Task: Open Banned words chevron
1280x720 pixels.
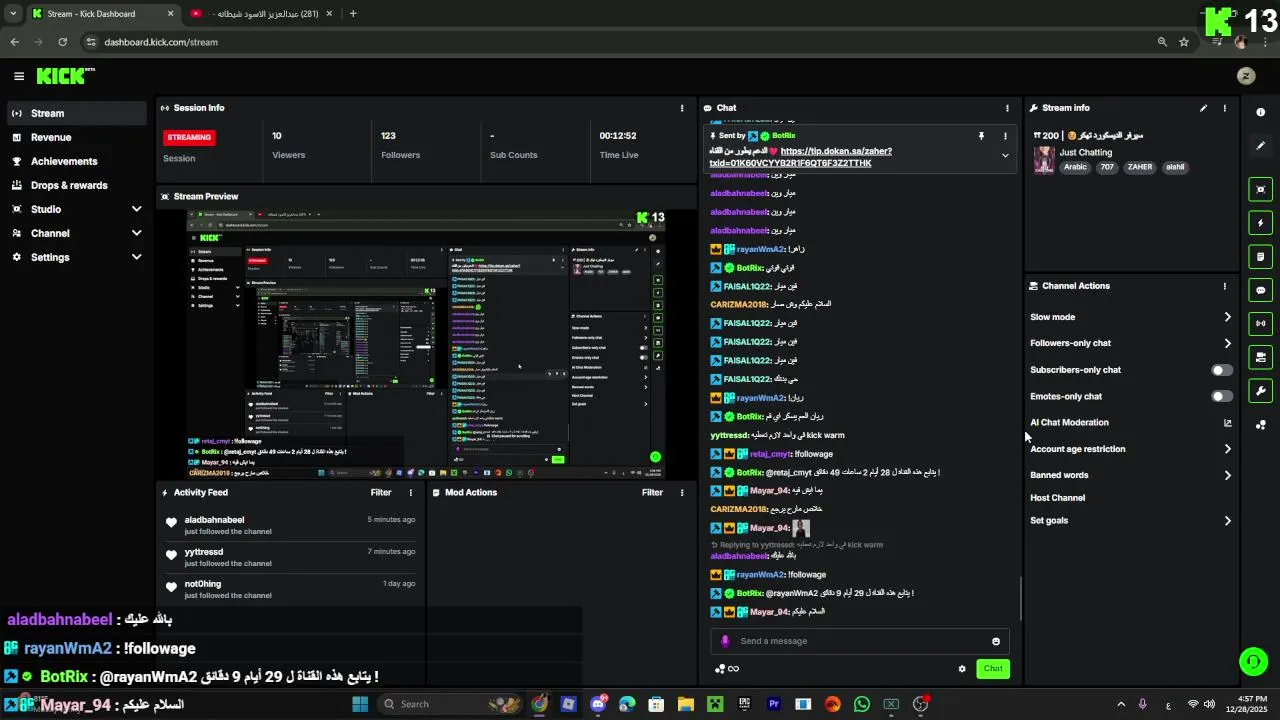Action: click(x=1228, y=475)
